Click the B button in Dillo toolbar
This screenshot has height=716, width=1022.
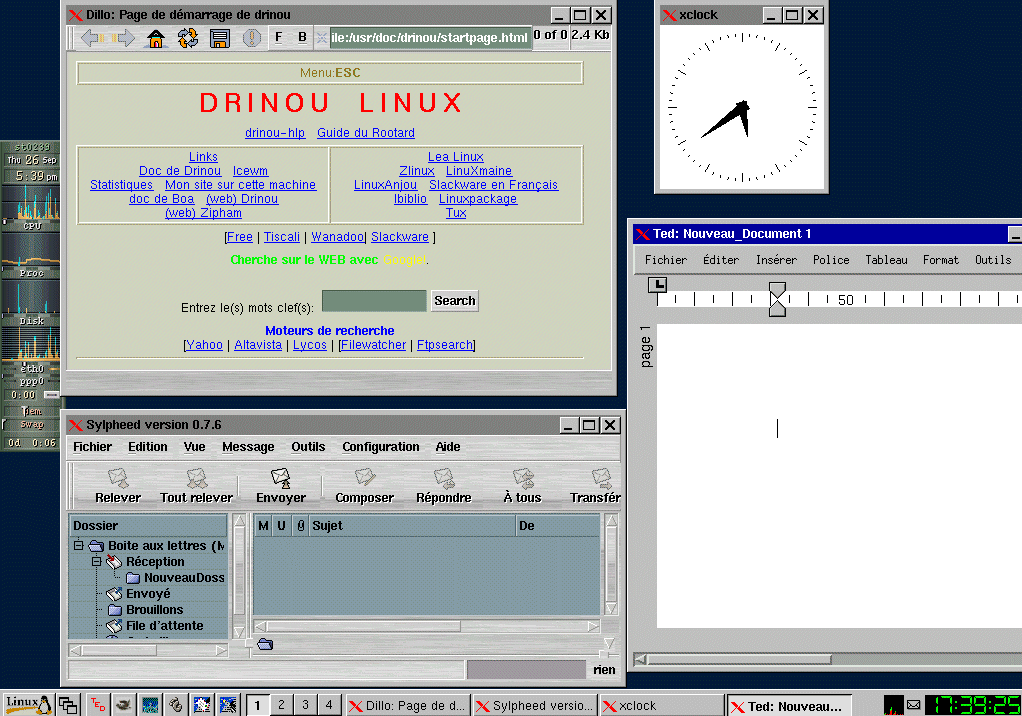(x=302, y=37)
